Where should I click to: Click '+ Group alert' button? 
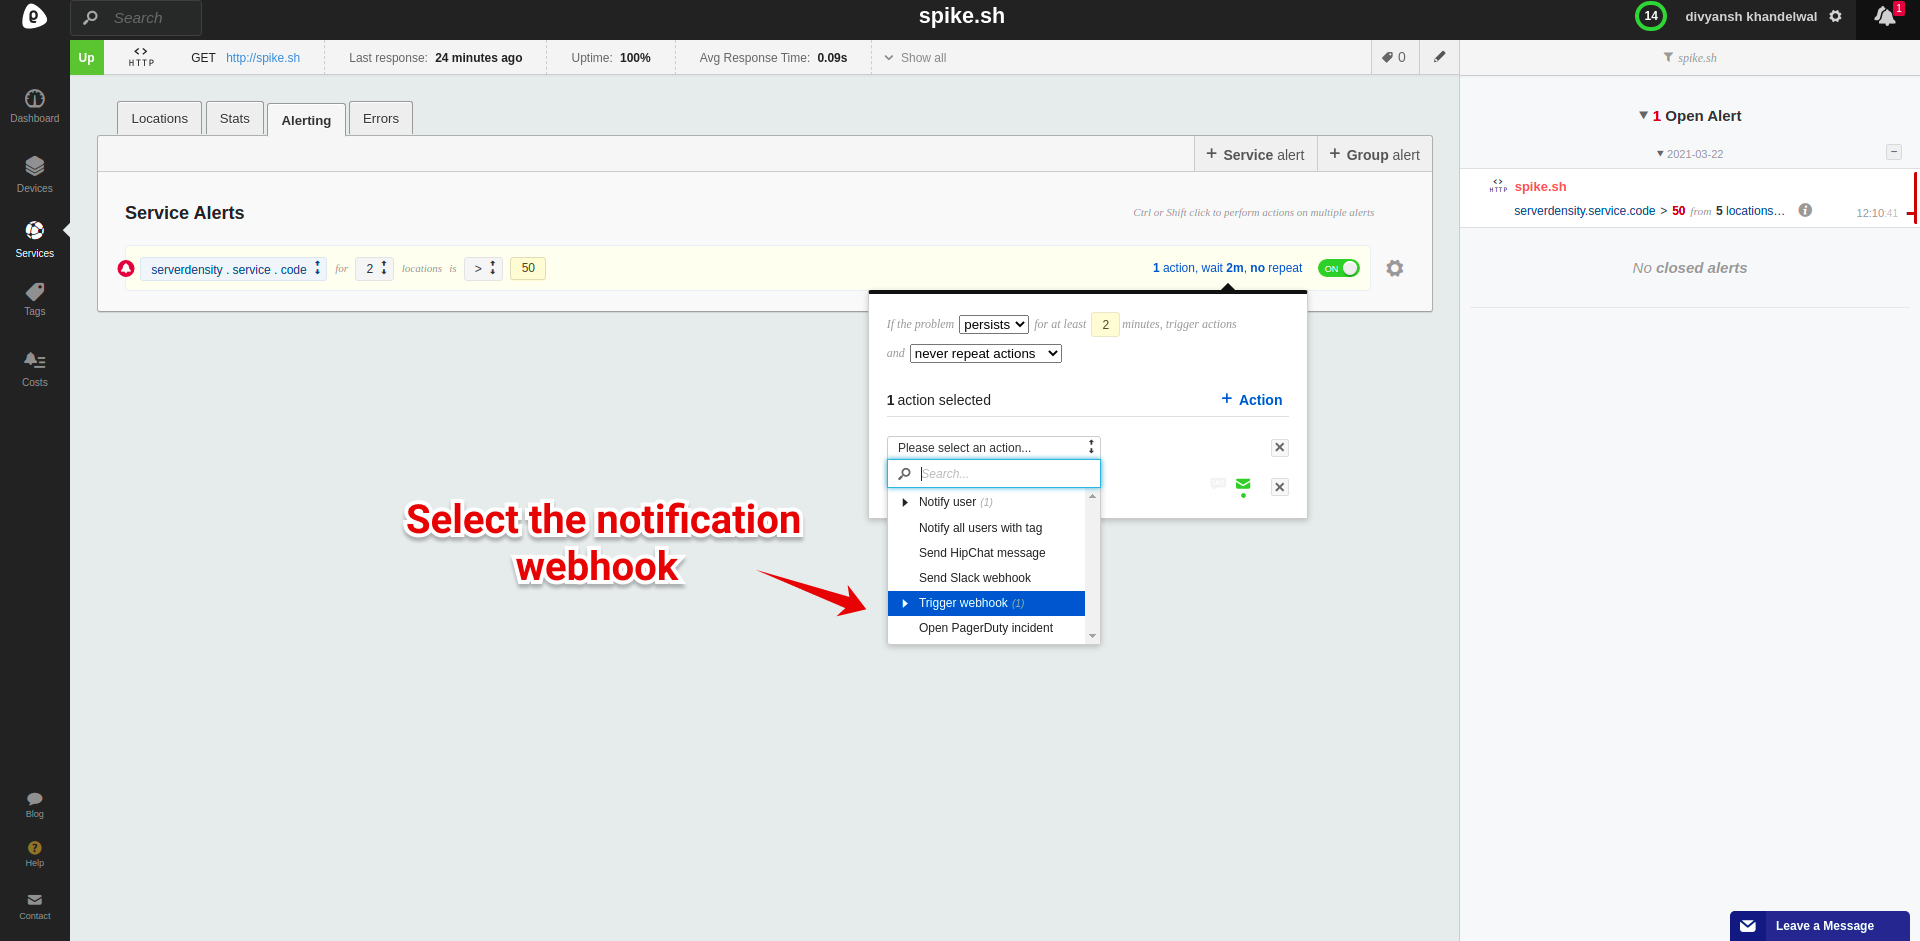coord(1374,154)
